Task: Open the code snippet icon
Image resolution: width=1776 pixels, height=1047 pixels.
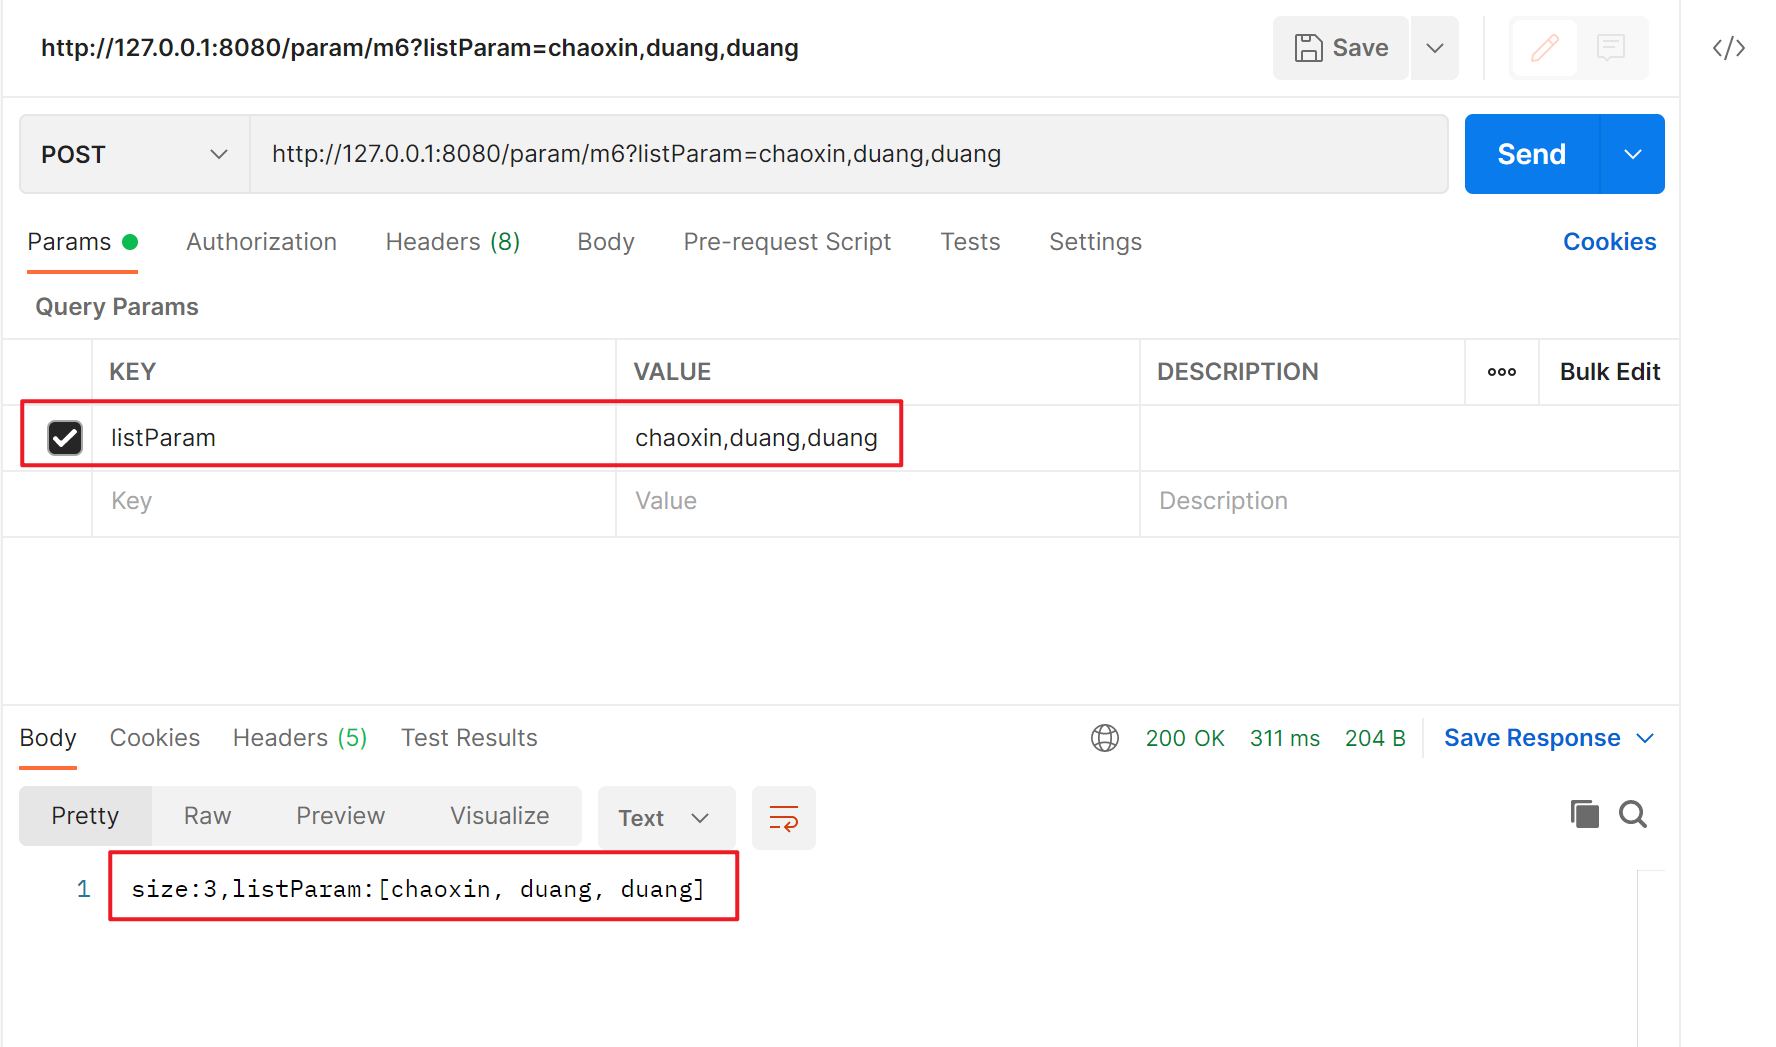Action: (1729, 48)
